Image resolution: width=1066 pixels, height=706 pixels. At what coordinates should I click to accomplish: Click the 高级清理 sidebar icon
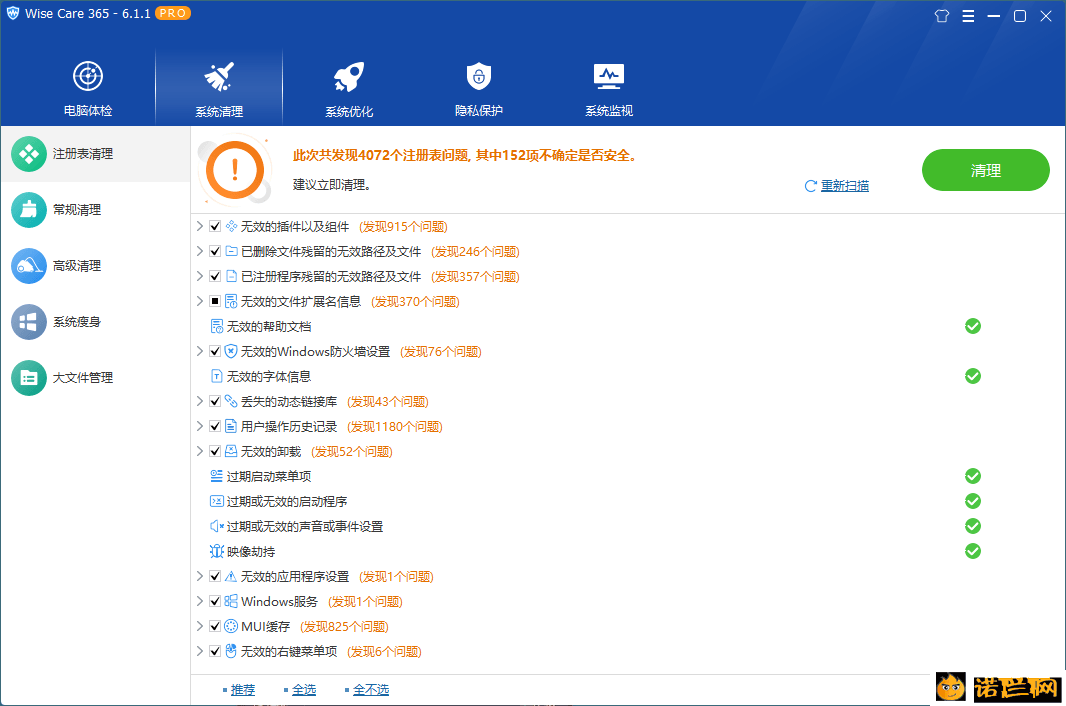(x=29, y=265)
